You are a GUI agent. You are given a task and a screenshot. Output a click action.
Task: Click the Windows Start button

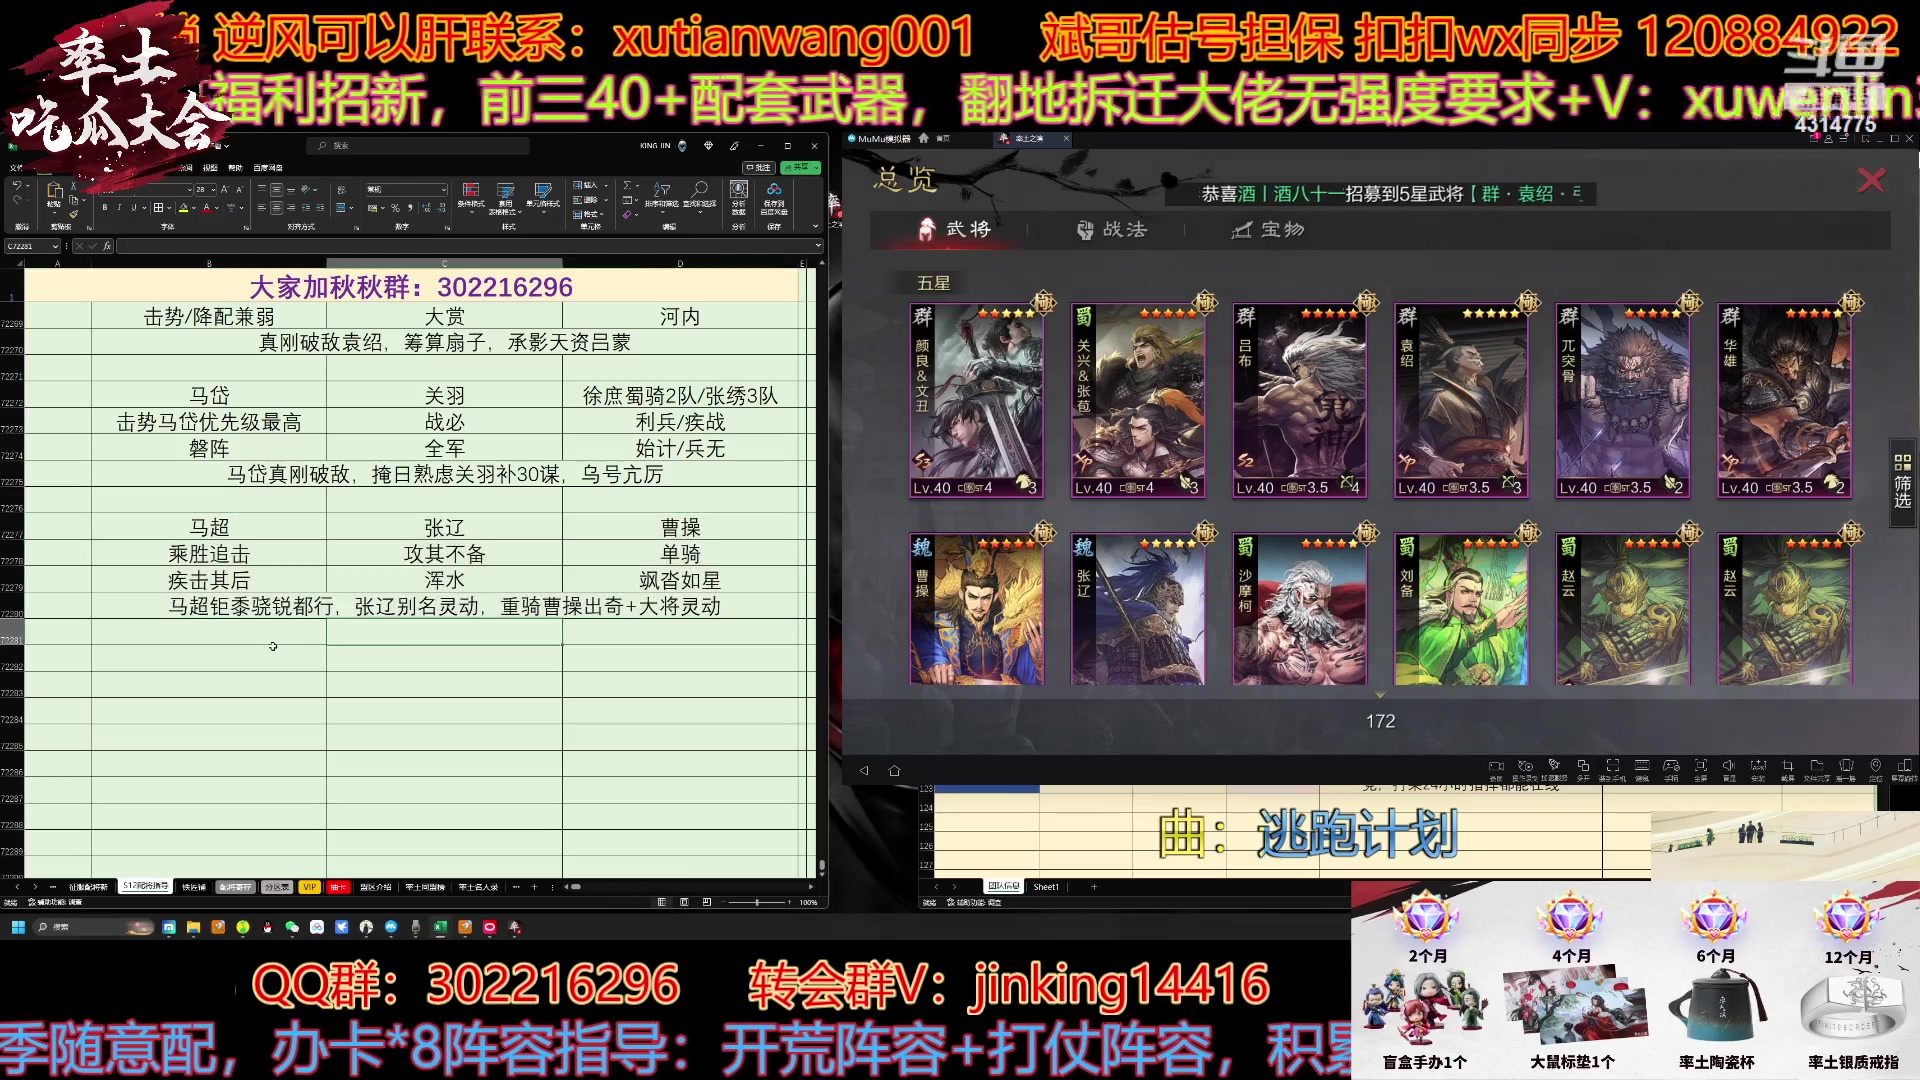tap(18, 927)
